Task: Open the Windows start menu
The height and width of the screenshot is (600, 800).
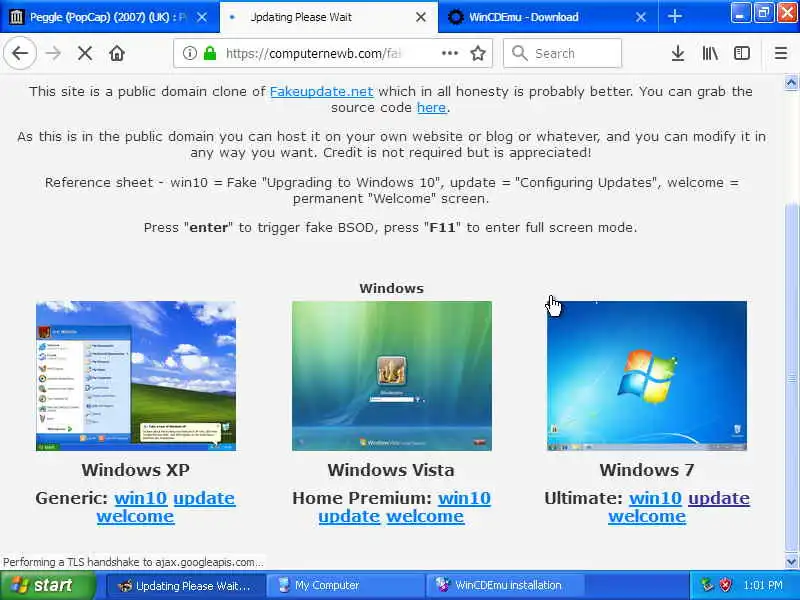Action: click(x=48, y=585)
